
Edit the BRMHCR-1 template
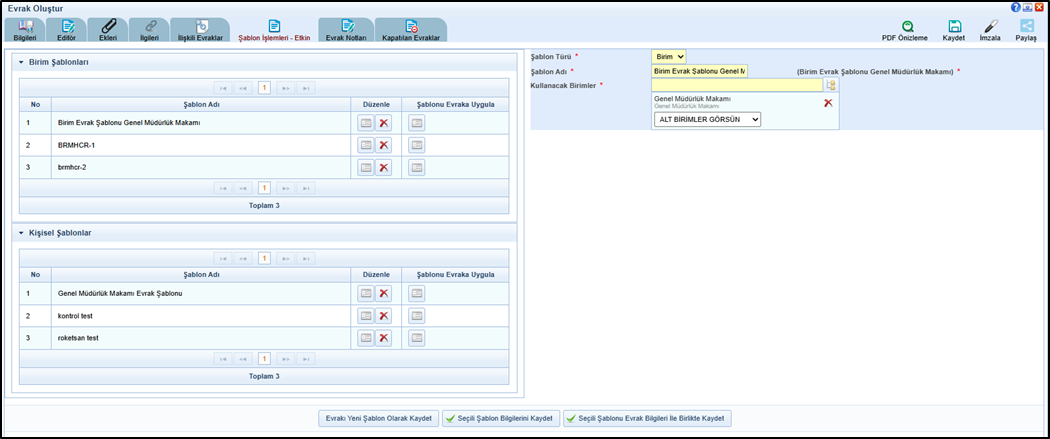366,145
